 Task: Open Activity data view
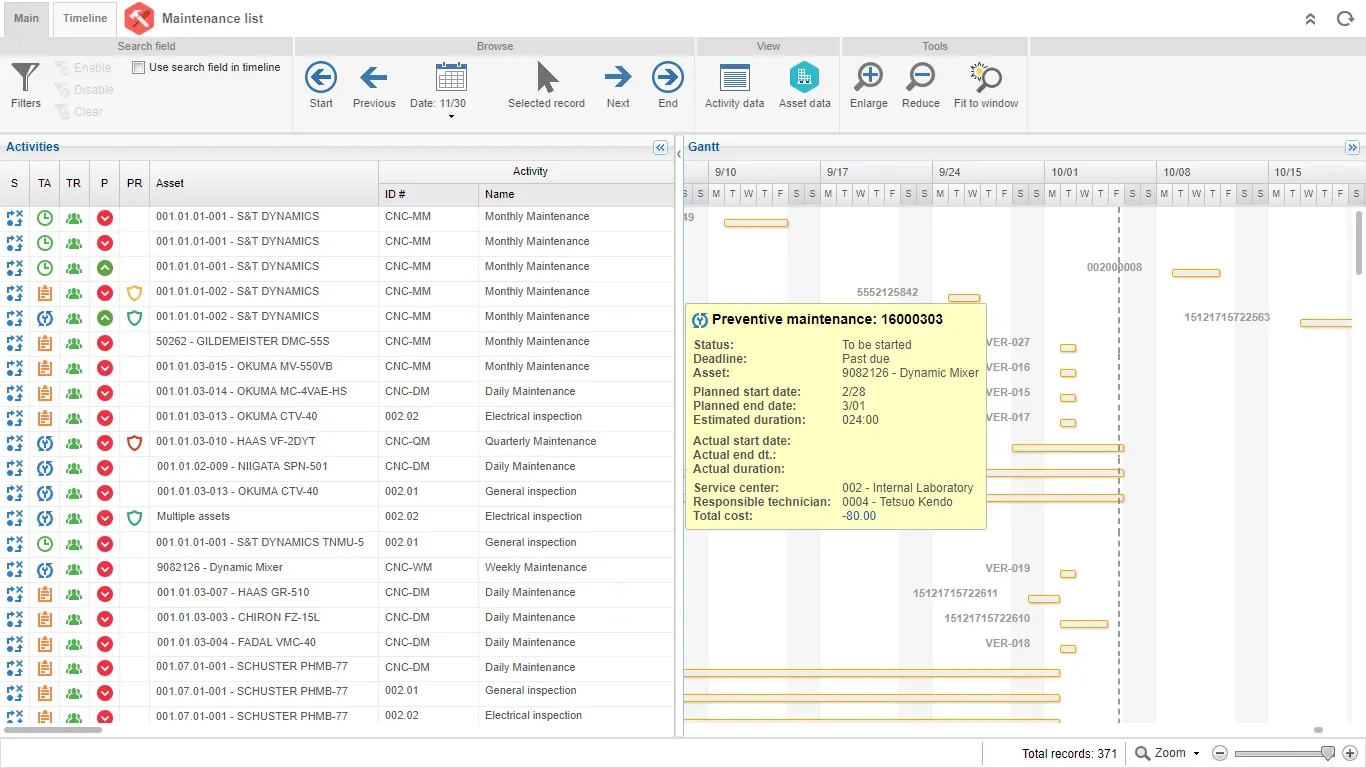[x=734, y=85]
